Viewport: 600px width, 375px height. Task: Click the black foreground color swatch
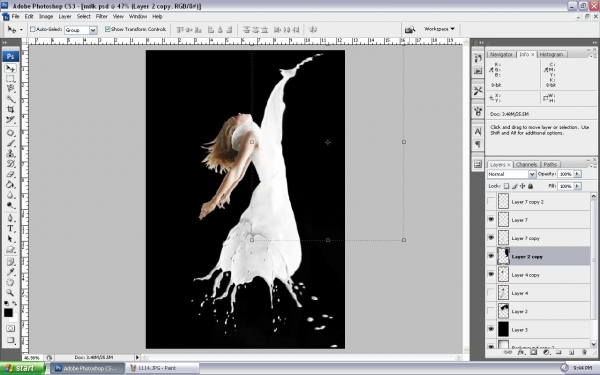tap(8, 313)
